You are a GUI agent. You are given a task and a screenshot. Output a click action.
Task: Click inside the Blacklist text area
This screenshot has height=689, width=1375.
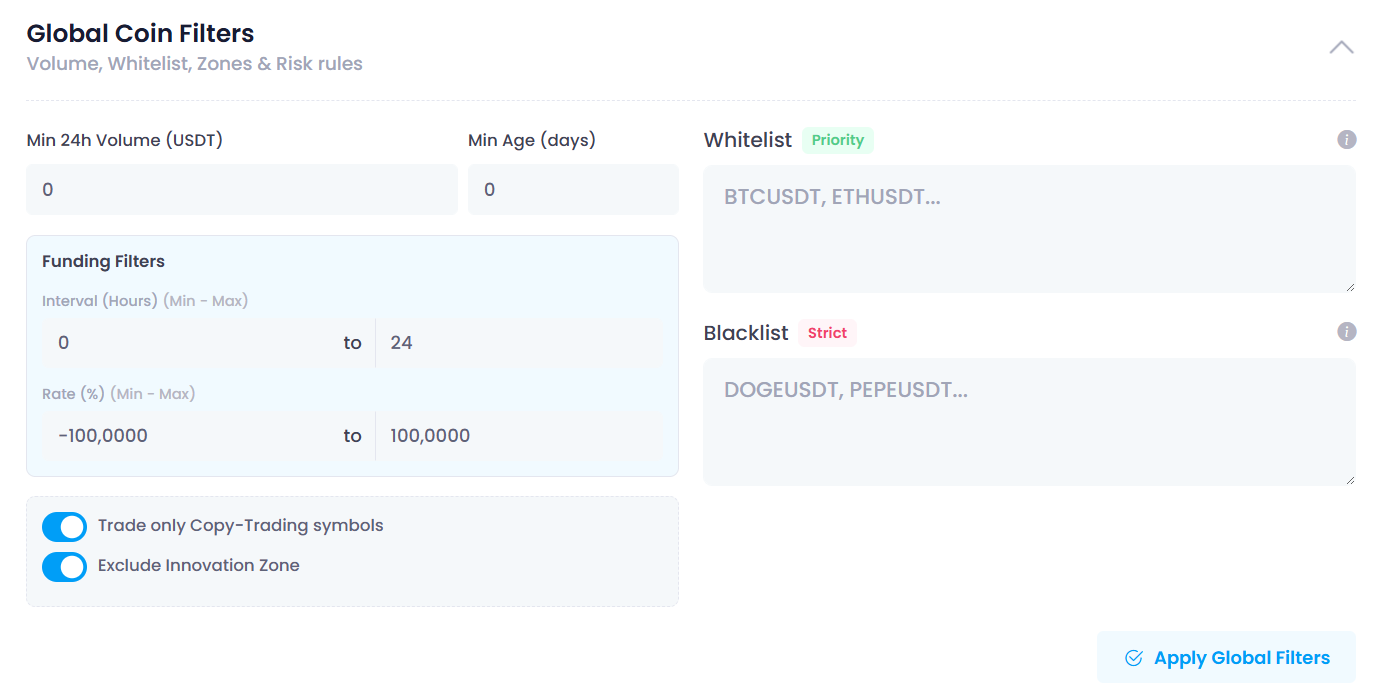pyautogui.click(x=1029, y=422)
